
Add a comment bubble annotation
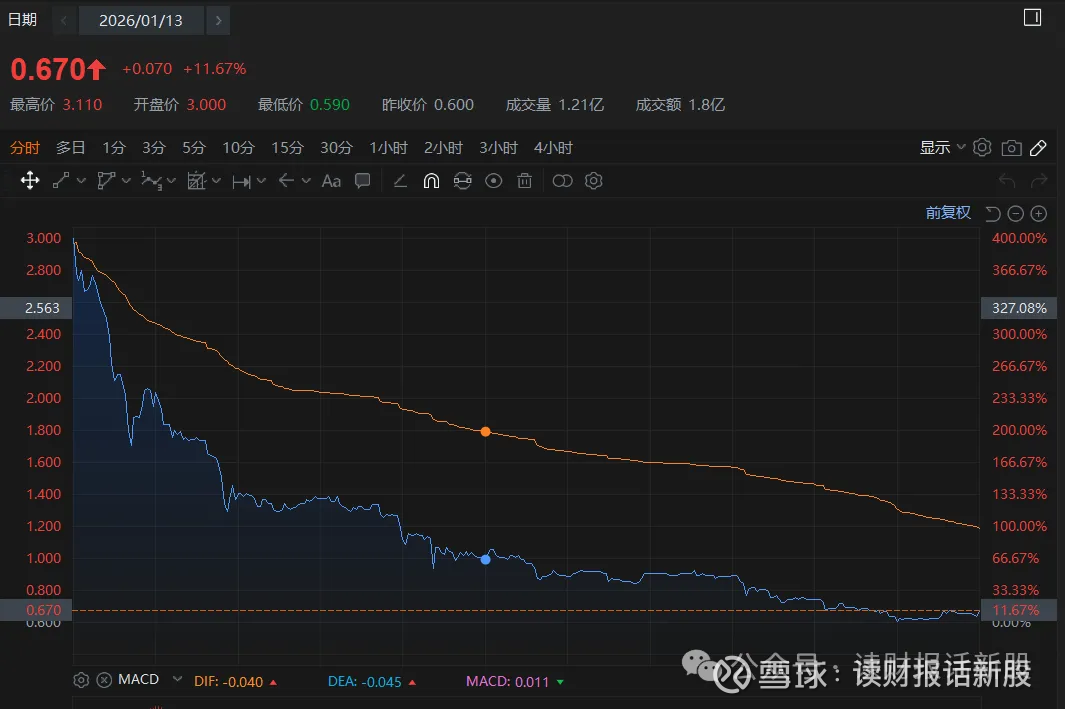363,181
